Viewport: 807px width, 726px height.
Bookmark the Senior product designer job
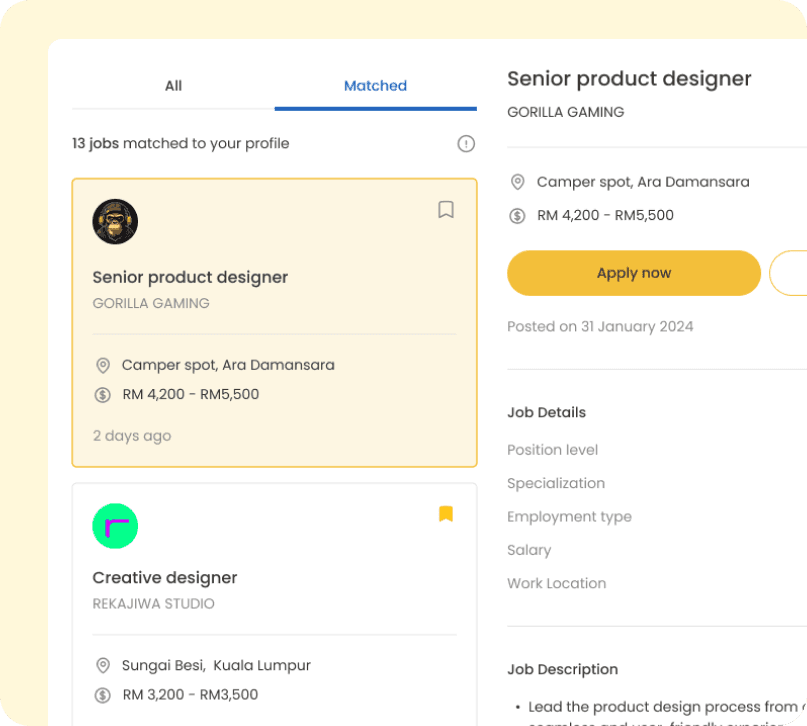[446, 210]
